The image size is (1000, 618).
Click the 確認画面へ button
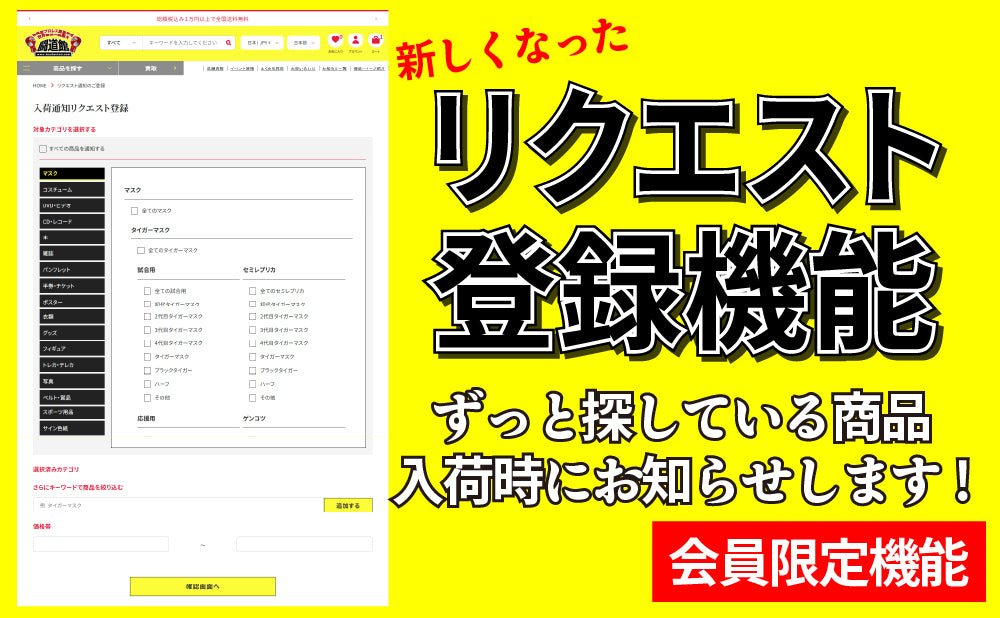click(202, 586)
